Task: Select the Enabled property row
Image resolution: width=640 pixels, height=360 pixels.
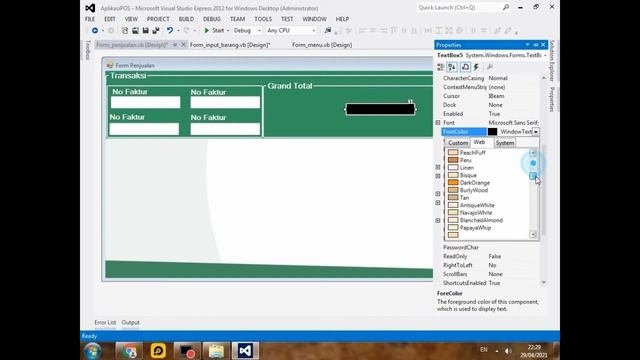Action: 490,114
